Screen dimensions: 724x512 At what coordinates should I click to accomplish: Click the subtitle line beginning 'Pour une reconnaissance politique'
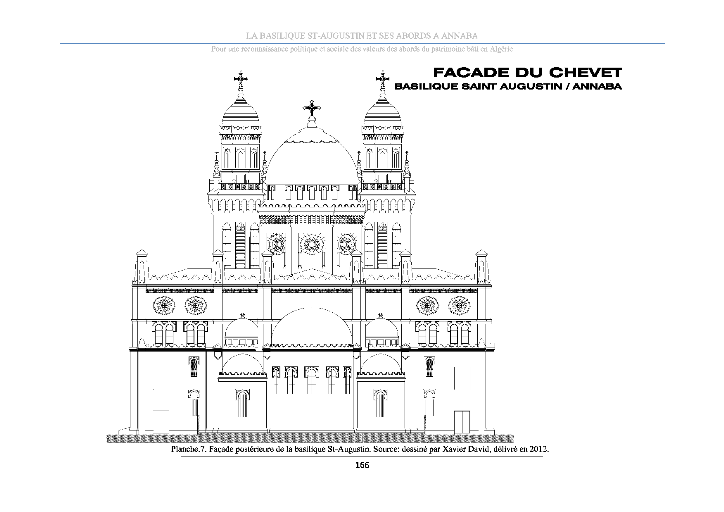click(x=362, y=49)
